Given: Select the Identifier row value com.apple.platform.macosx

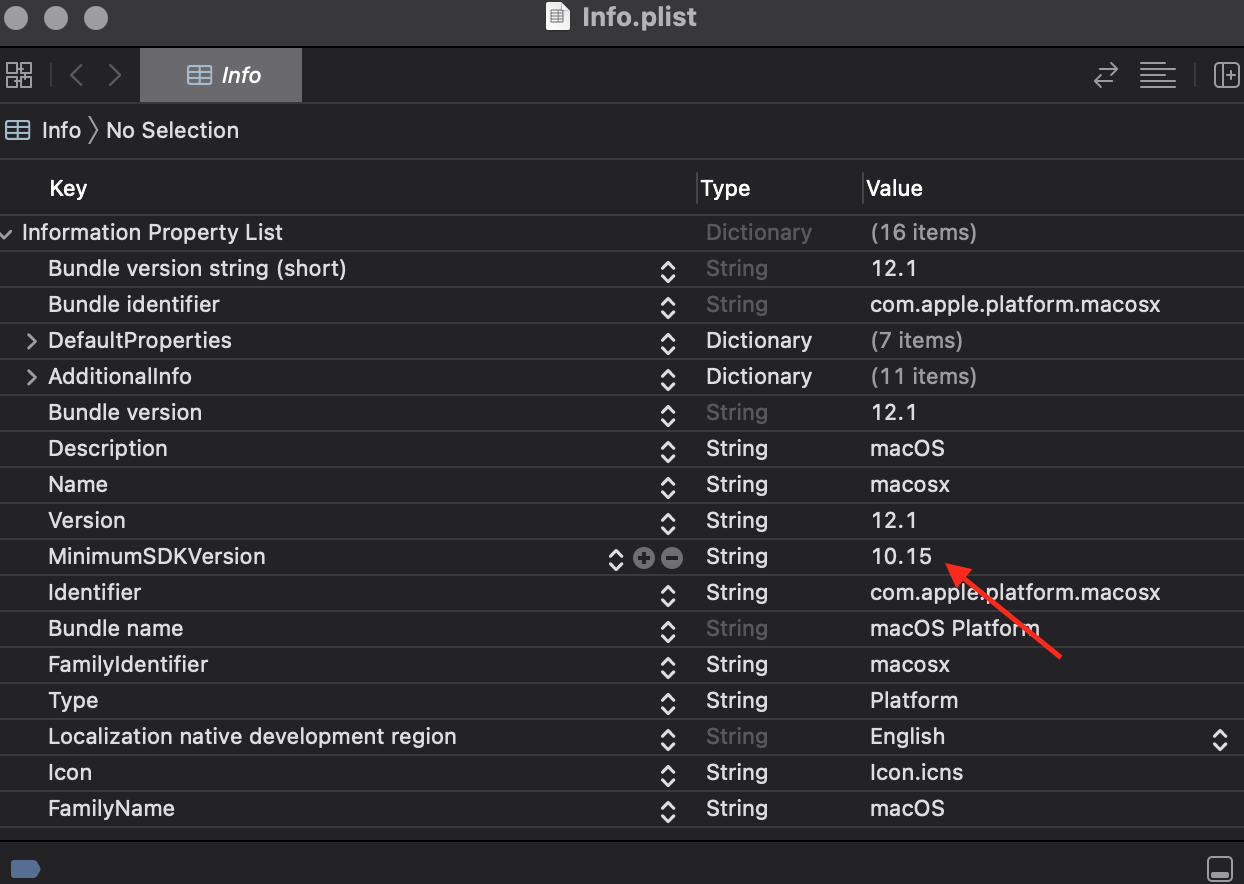Looking at the screenshot, I should (1015, 593).
